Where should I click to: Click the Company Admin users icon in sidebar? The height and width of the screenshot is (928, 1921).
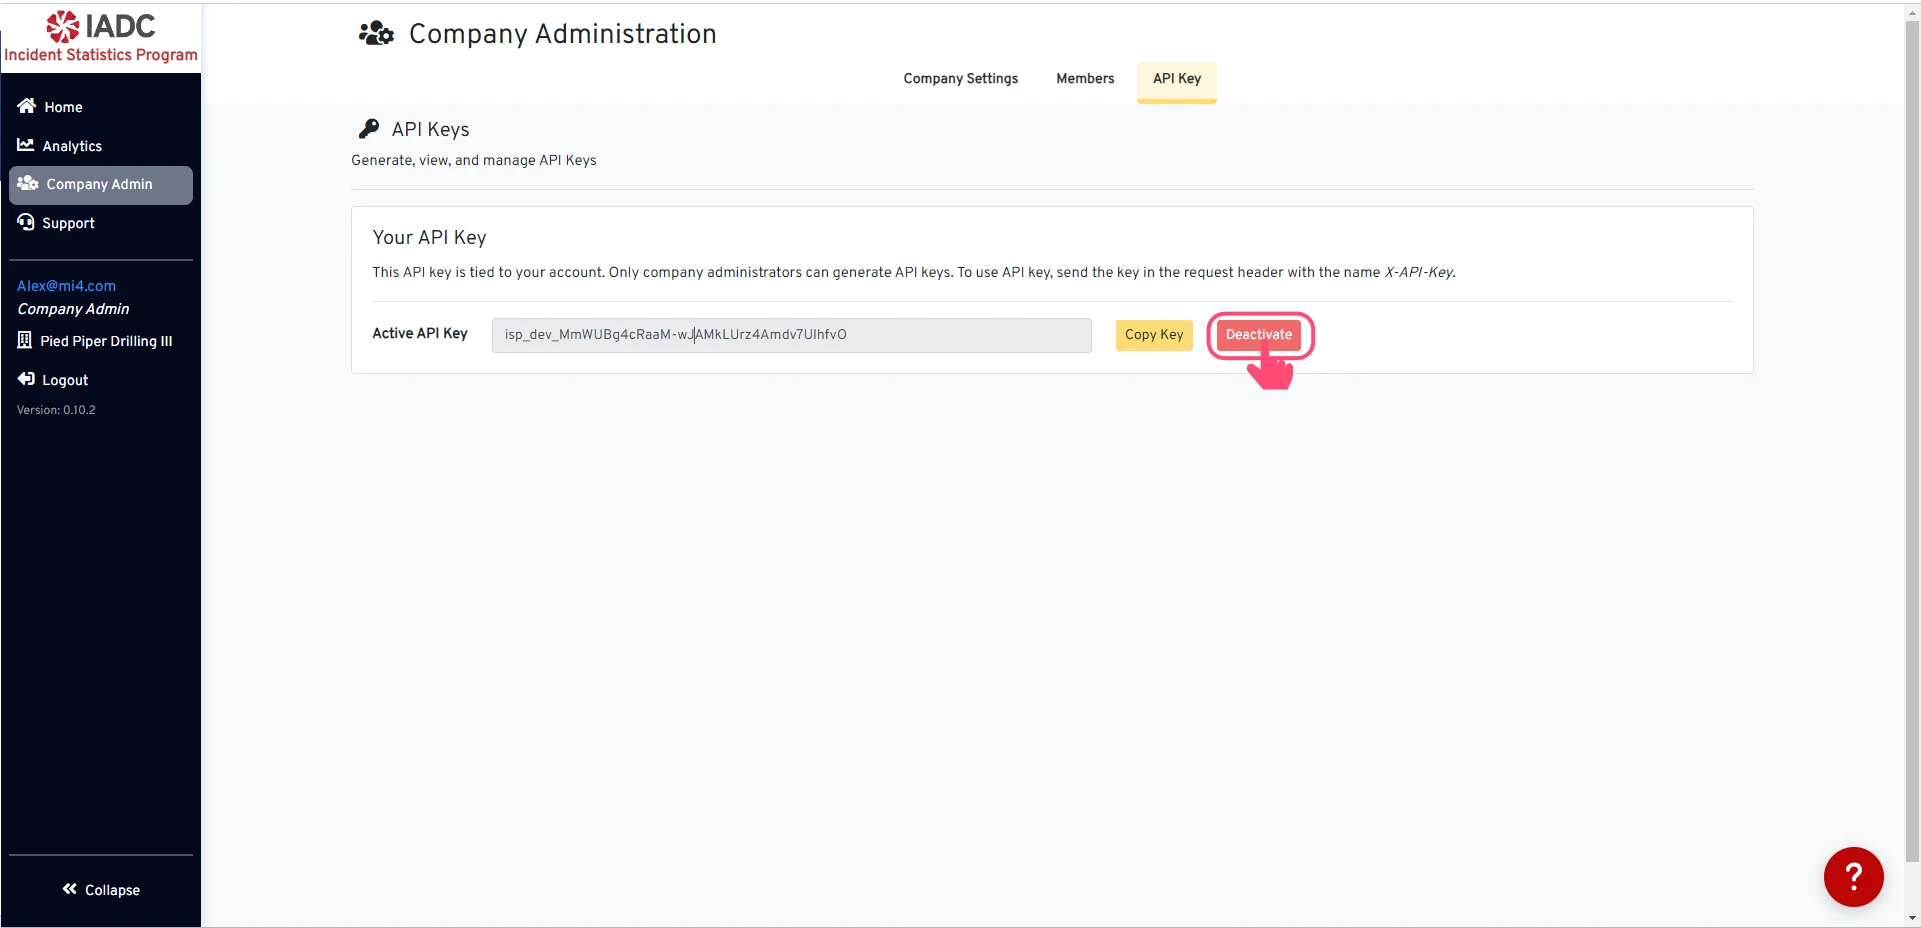tap(28, 183)
